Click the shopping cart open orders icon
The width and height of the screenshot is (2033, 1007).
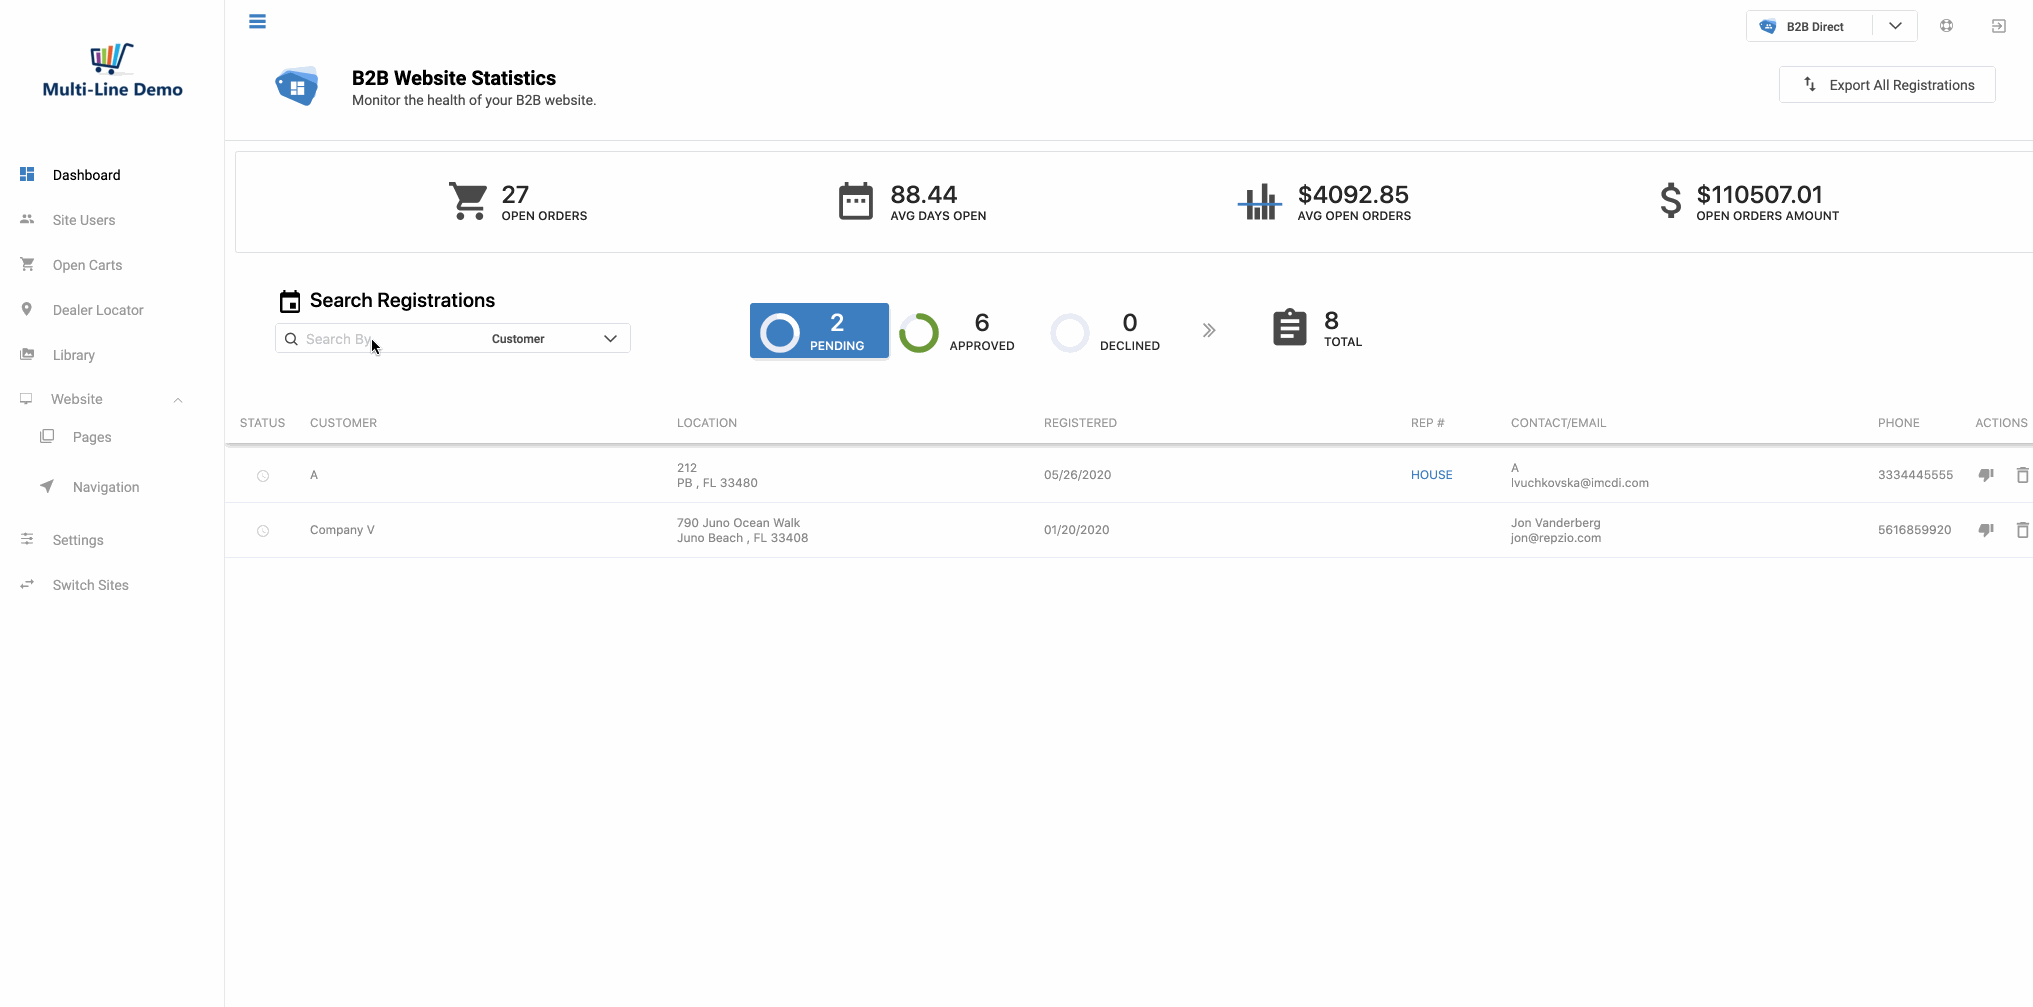pos(468,201)
